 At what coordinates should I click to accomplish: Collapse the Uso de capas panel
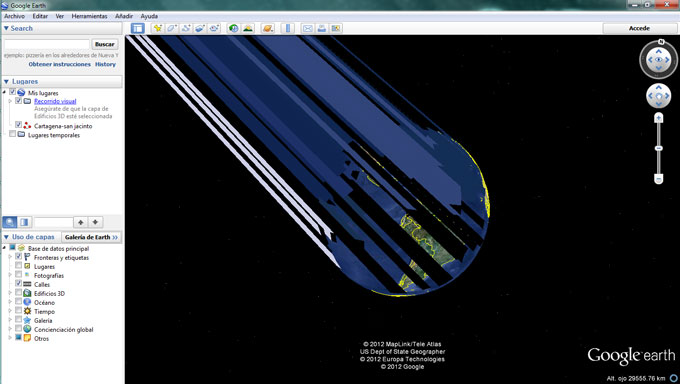pyautogui.click(x=6, y=237)
